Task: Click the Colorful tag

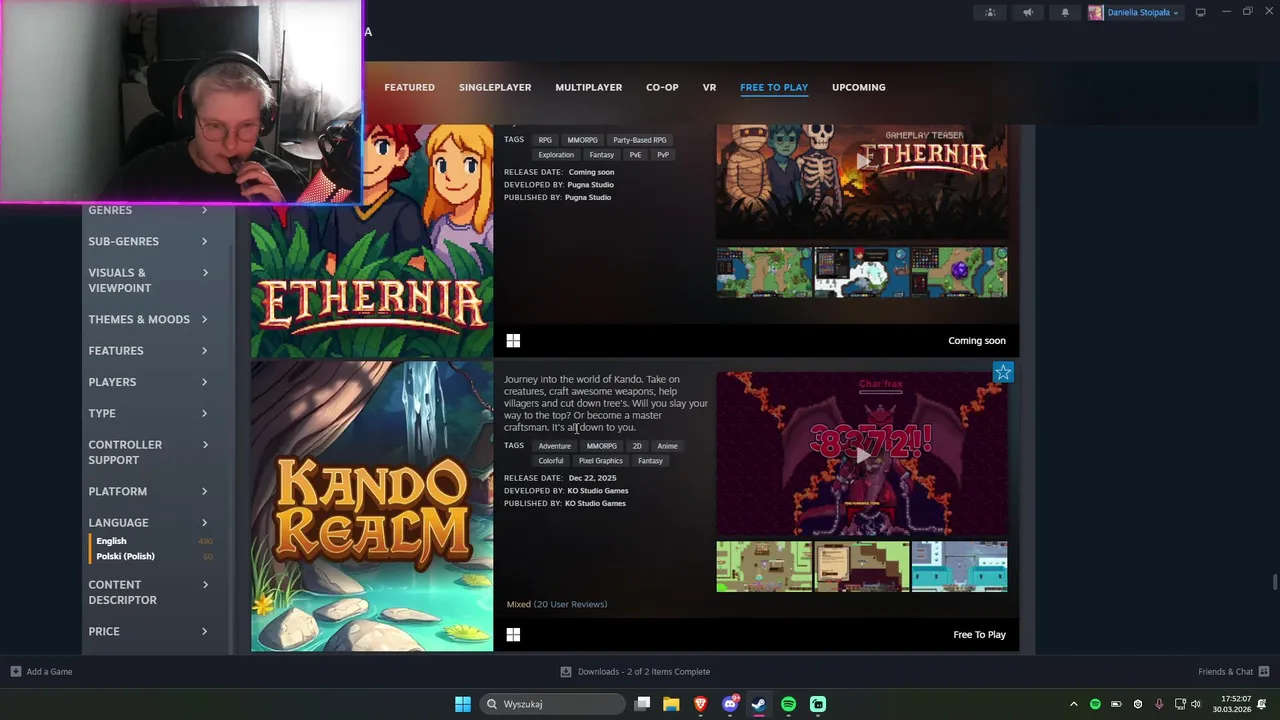Action: pos(551,461)
